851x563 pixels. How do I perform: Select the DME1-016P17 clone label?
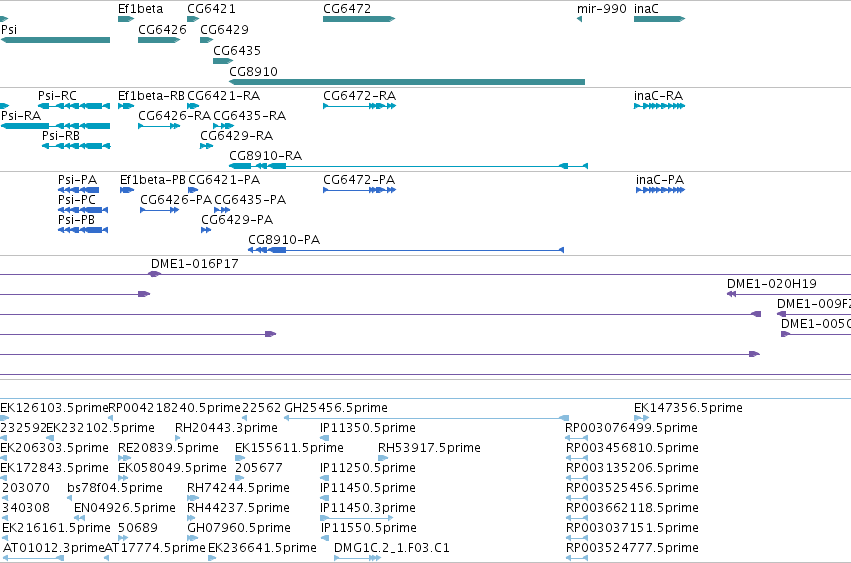coord(195,263)
